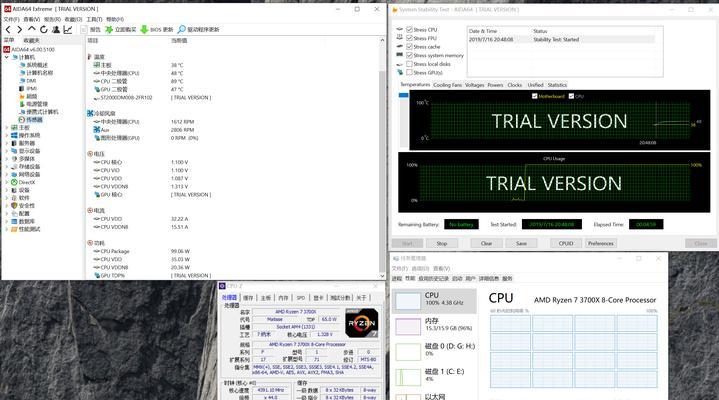The height and width of the screenshot is (400, 719).
Task: Open the Tools (工具) menu in AIDA64
Action: click(94, 19)
